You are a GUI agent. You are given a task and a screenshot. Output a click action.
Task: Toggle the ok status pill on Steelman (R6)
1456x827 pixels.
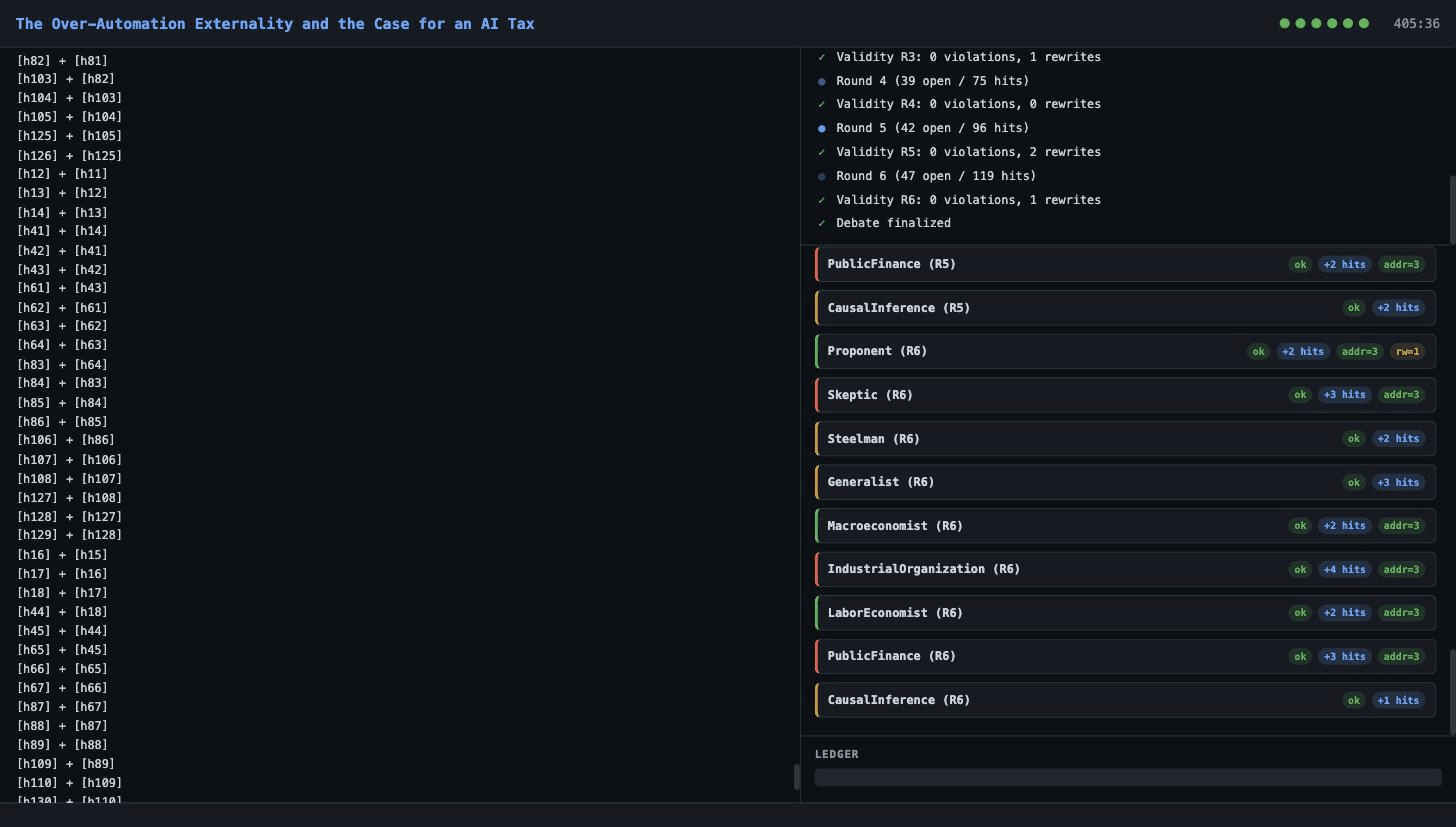point(1354,438)
